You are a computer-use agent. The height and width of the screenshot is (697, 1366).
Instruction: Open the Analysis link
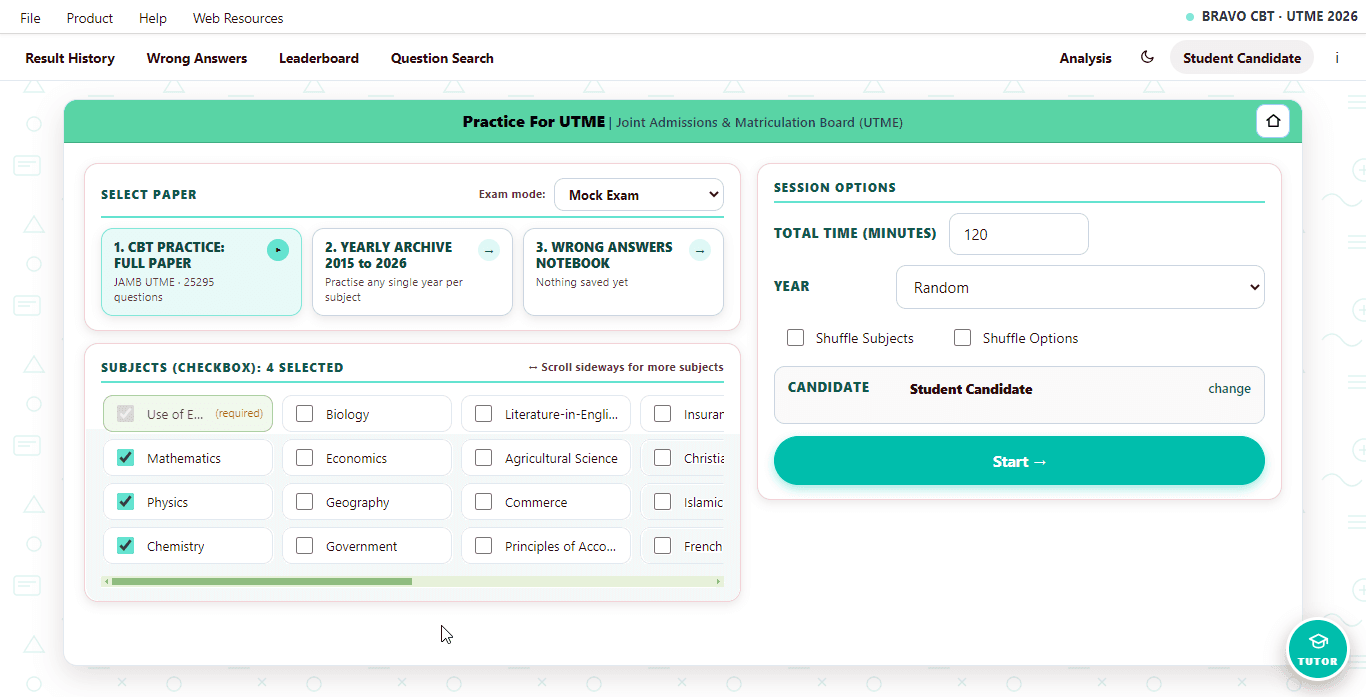click(x=1086, y=58)
